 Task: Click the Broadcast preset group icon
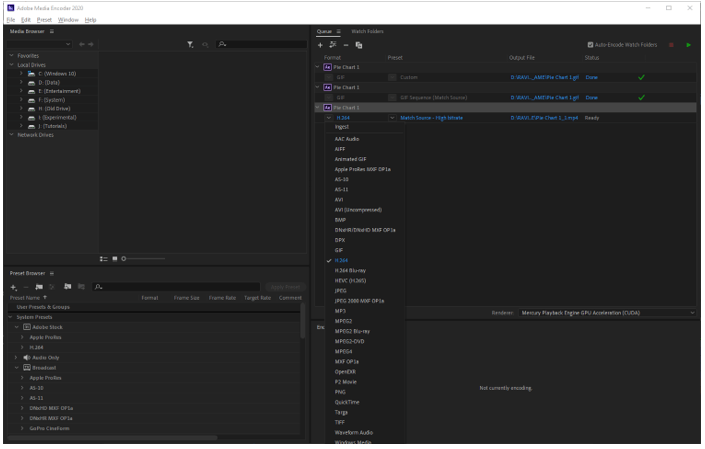27,368
